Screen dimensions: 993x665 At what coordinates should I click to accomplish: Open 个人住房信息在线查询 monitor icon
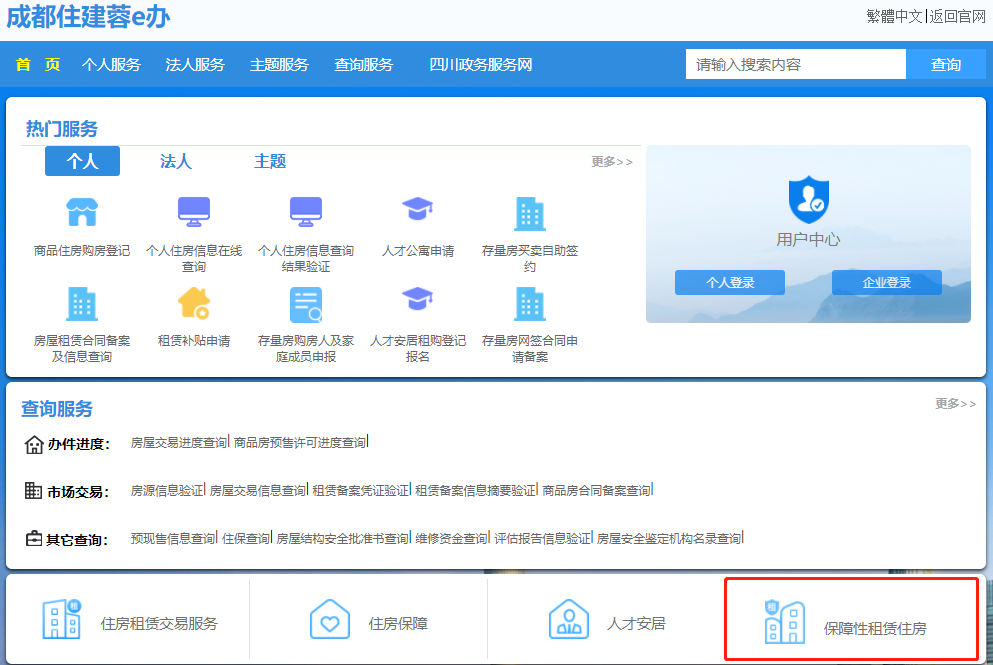tap(194, 212)
